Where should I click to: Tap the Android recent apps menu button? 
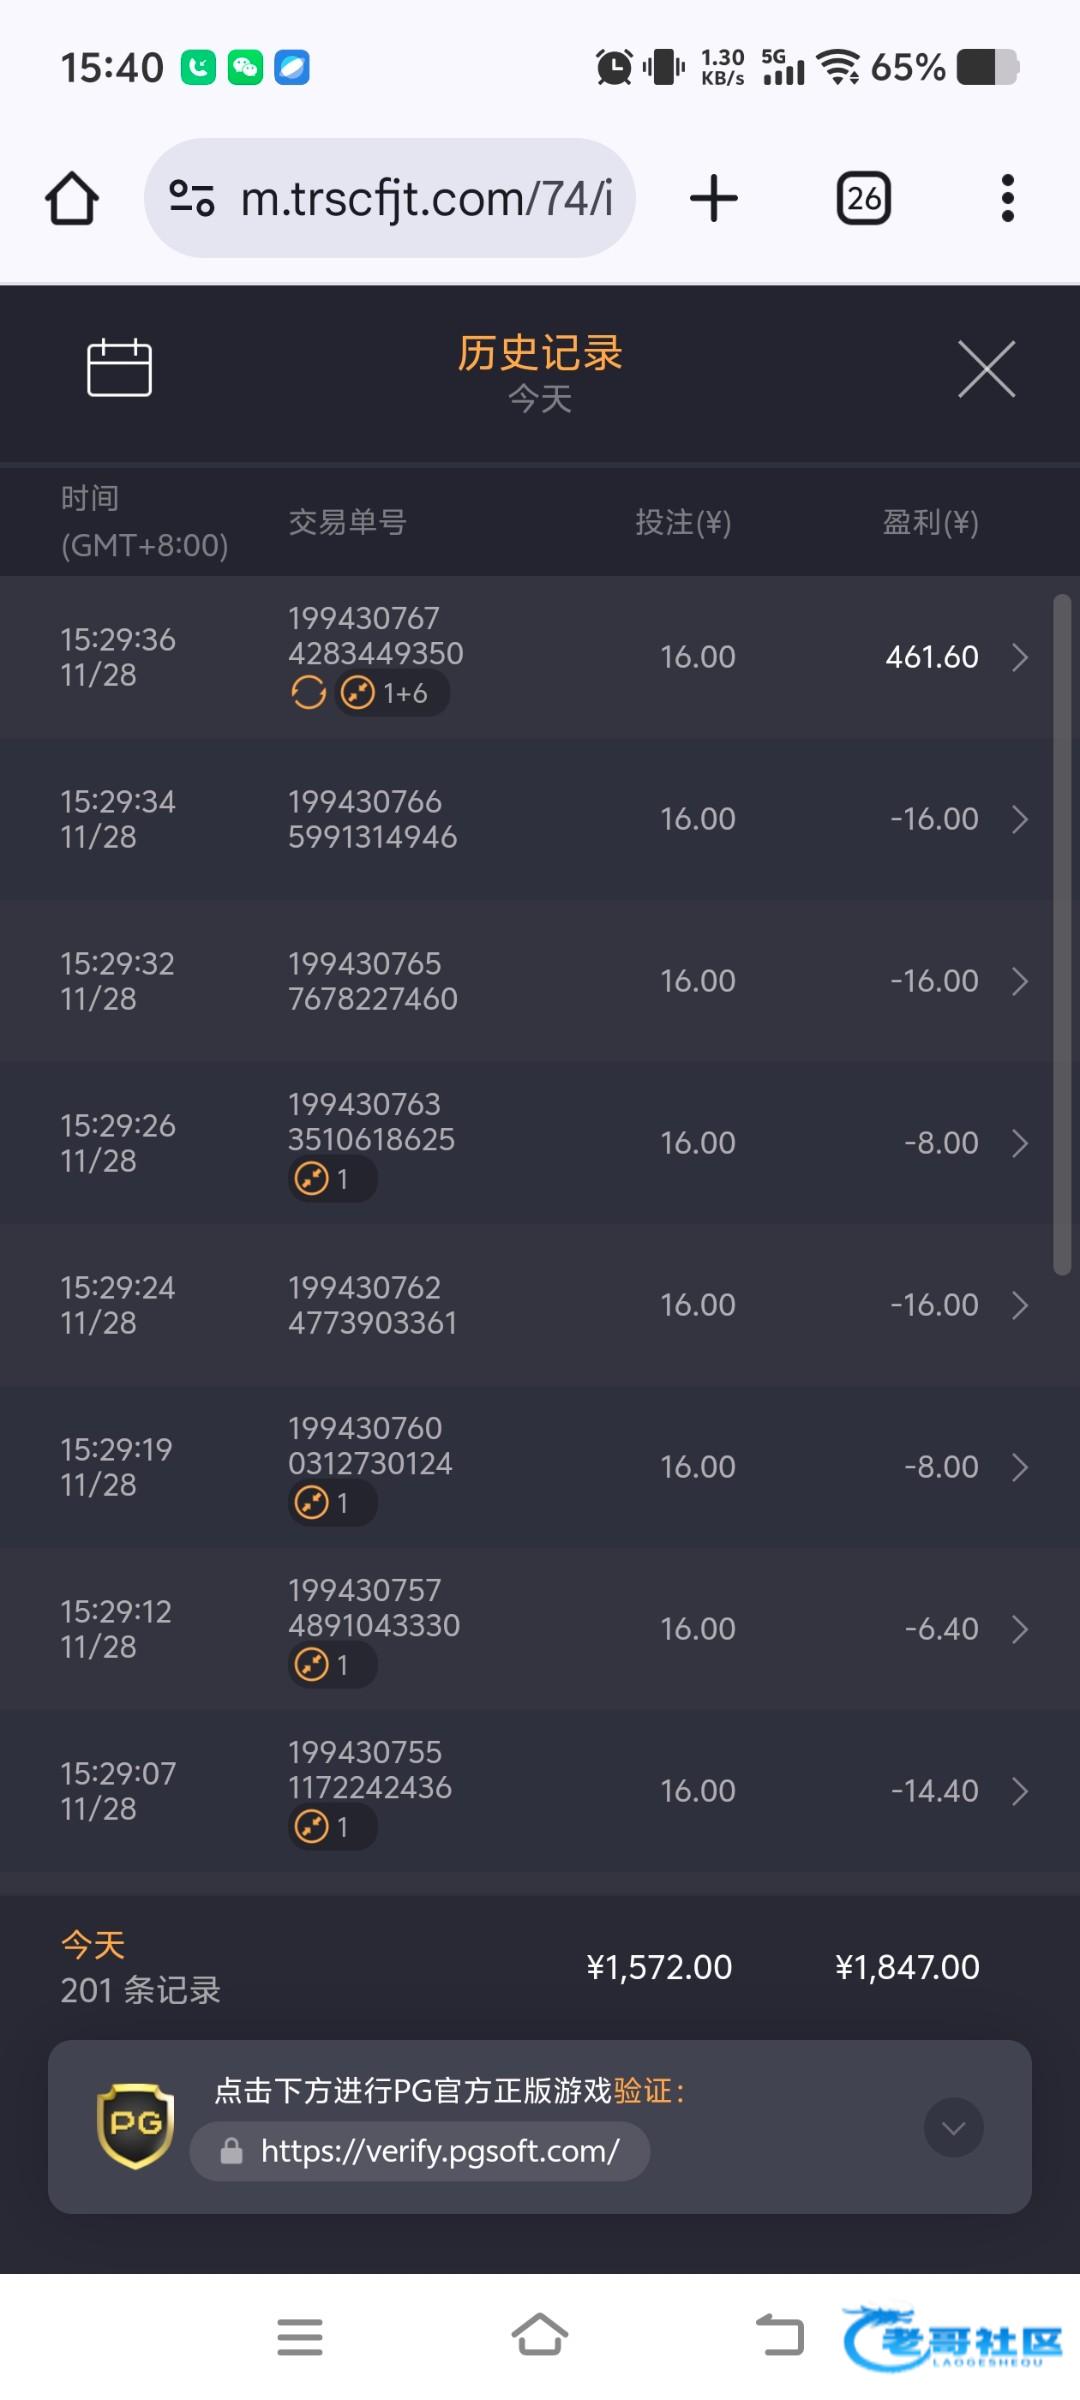tap(300, 2337)
